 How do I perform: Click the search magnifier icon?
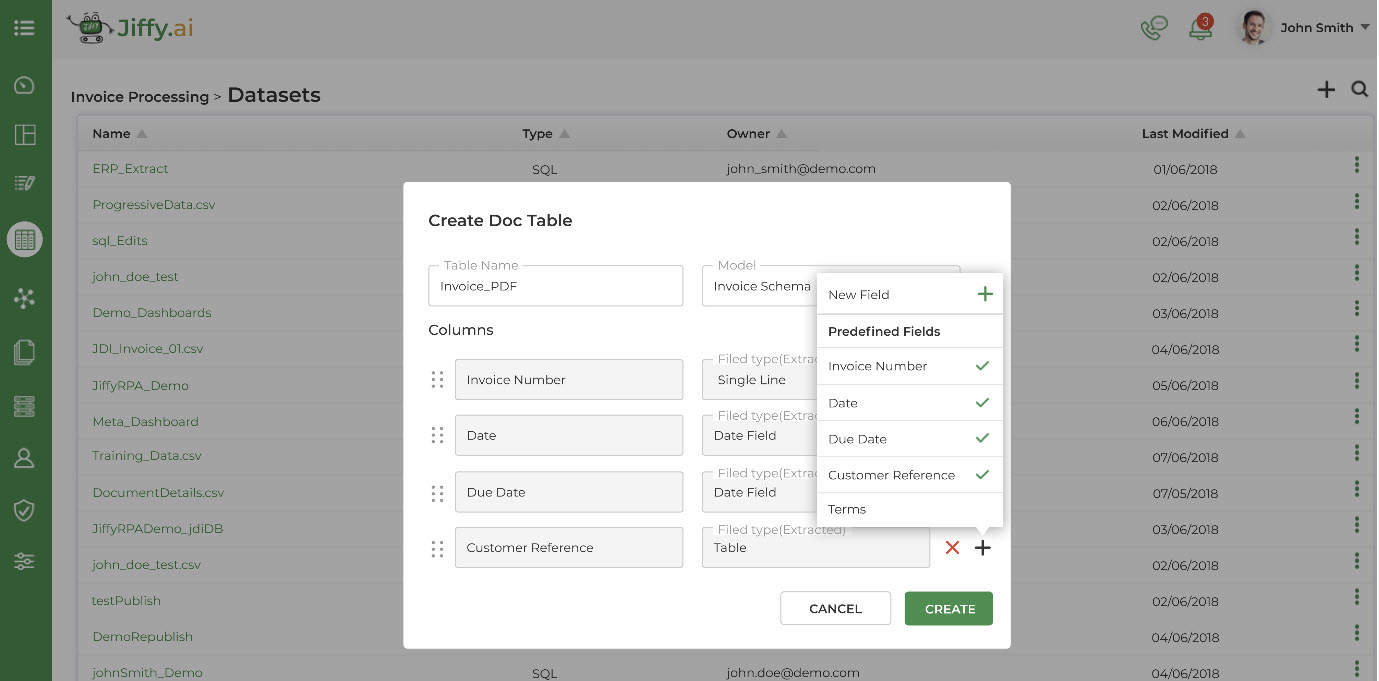1359,89
